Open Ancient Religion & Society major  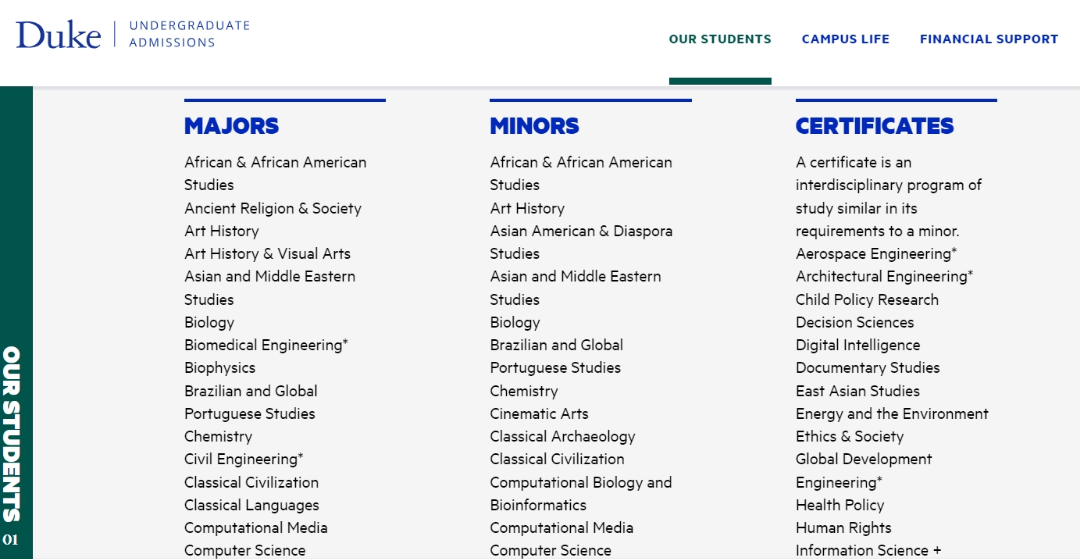(x=273, y=208)
